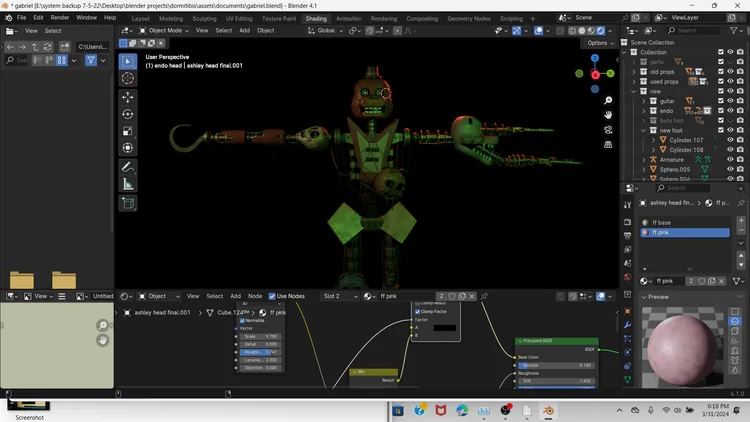750x422 pixels.
Task: Click the viewport zoom magnifier icon
Action: point(608,100)
